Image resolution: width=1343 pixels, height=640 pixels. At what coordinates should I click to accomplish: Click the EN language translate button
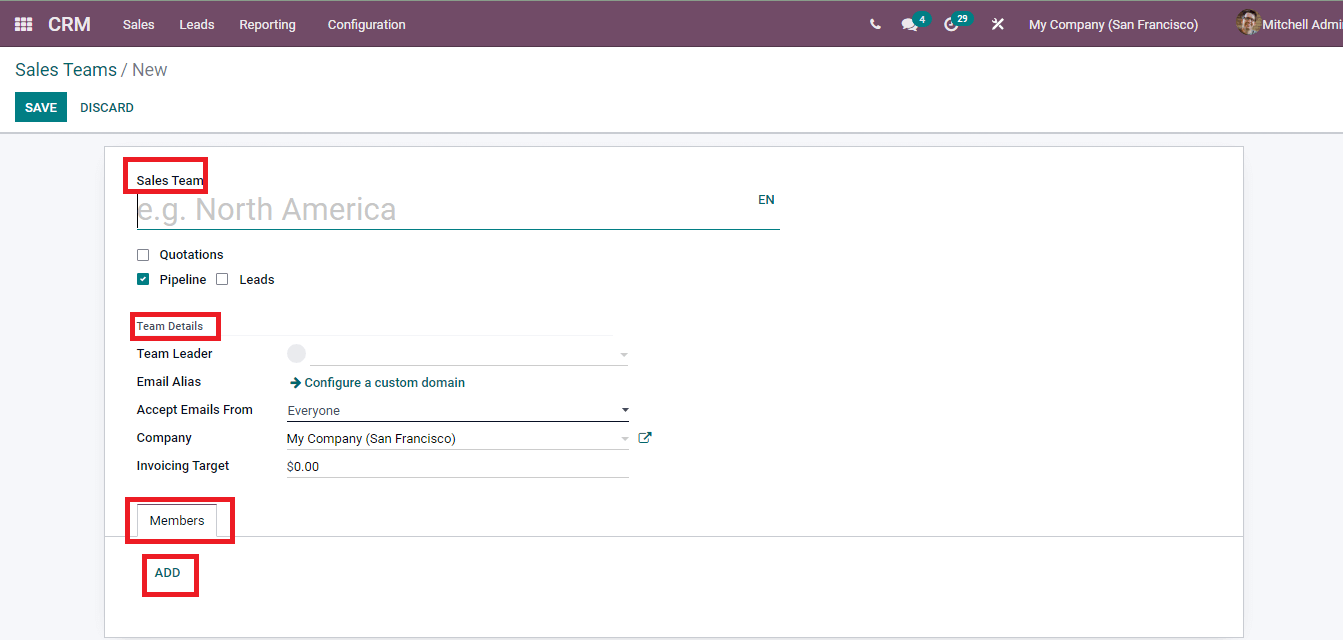pos(766,200)
